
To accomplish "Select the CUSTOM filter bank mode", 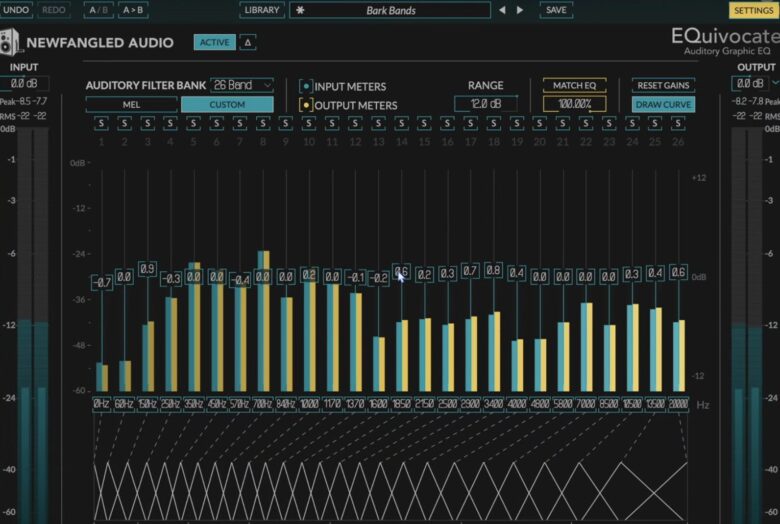I will 227,104.
